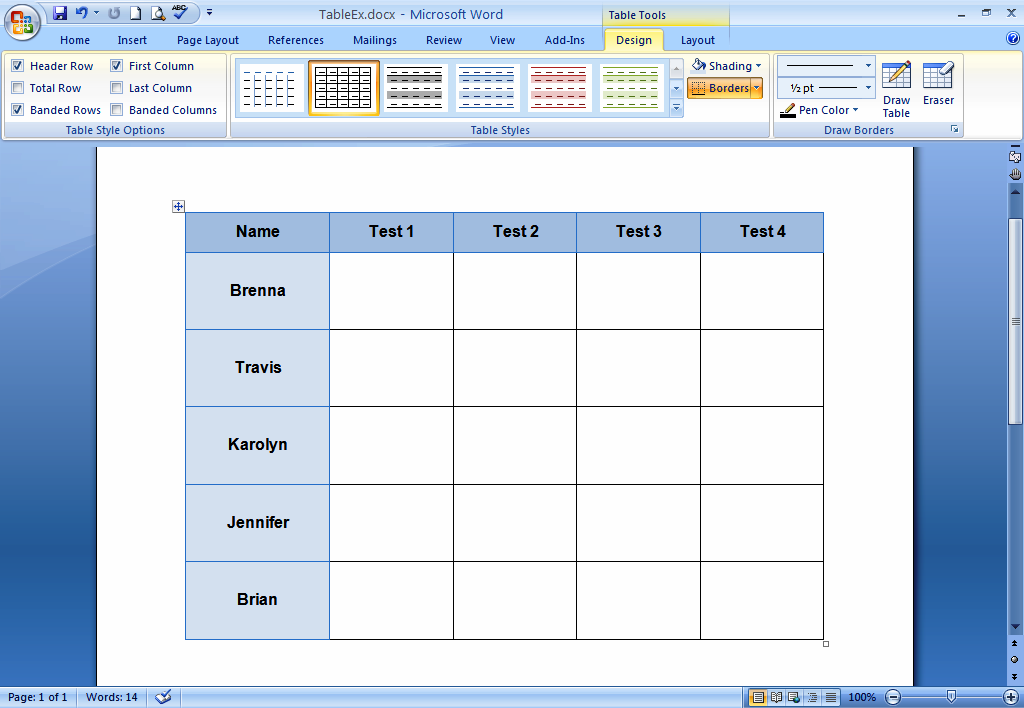Viewport: 1024px width, 708px height.
Task: Uncheck the Header Row option
Action: (18, 66)
